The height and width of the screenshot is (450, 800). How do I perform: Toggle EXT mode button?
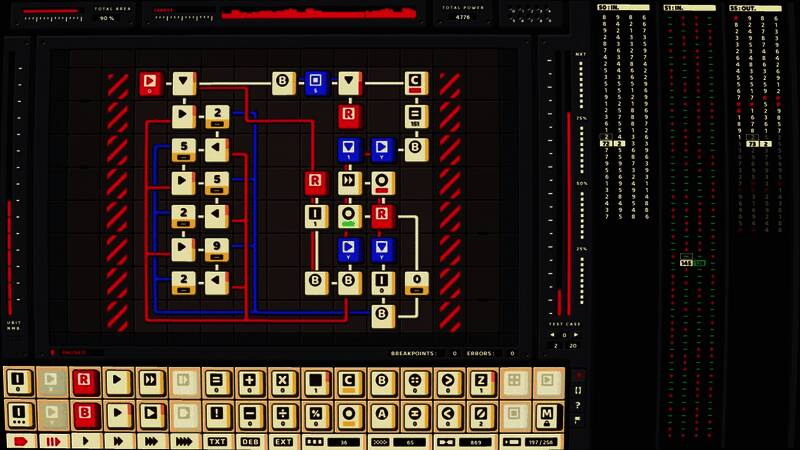click(283, 441)
